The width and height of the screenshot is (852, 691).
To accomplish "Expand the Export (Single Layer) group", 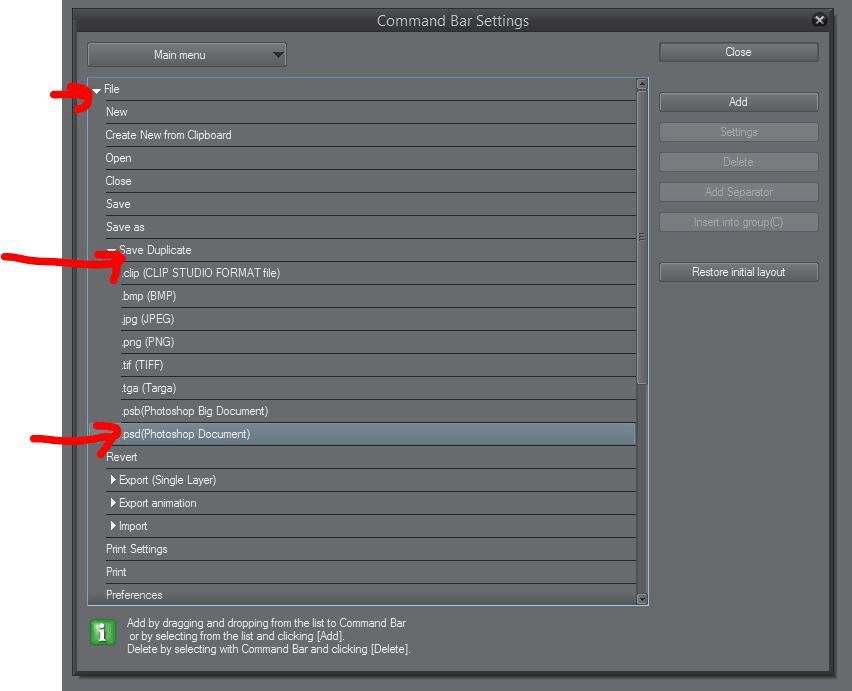I will [x=113, y=480].
